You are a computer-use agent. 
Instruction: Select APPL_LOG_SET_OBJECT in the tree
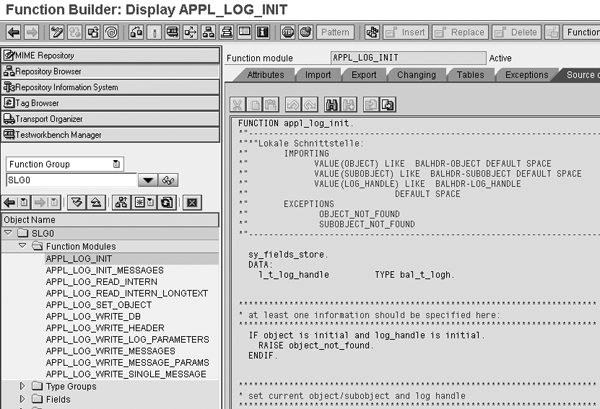(x=98, y=305)
